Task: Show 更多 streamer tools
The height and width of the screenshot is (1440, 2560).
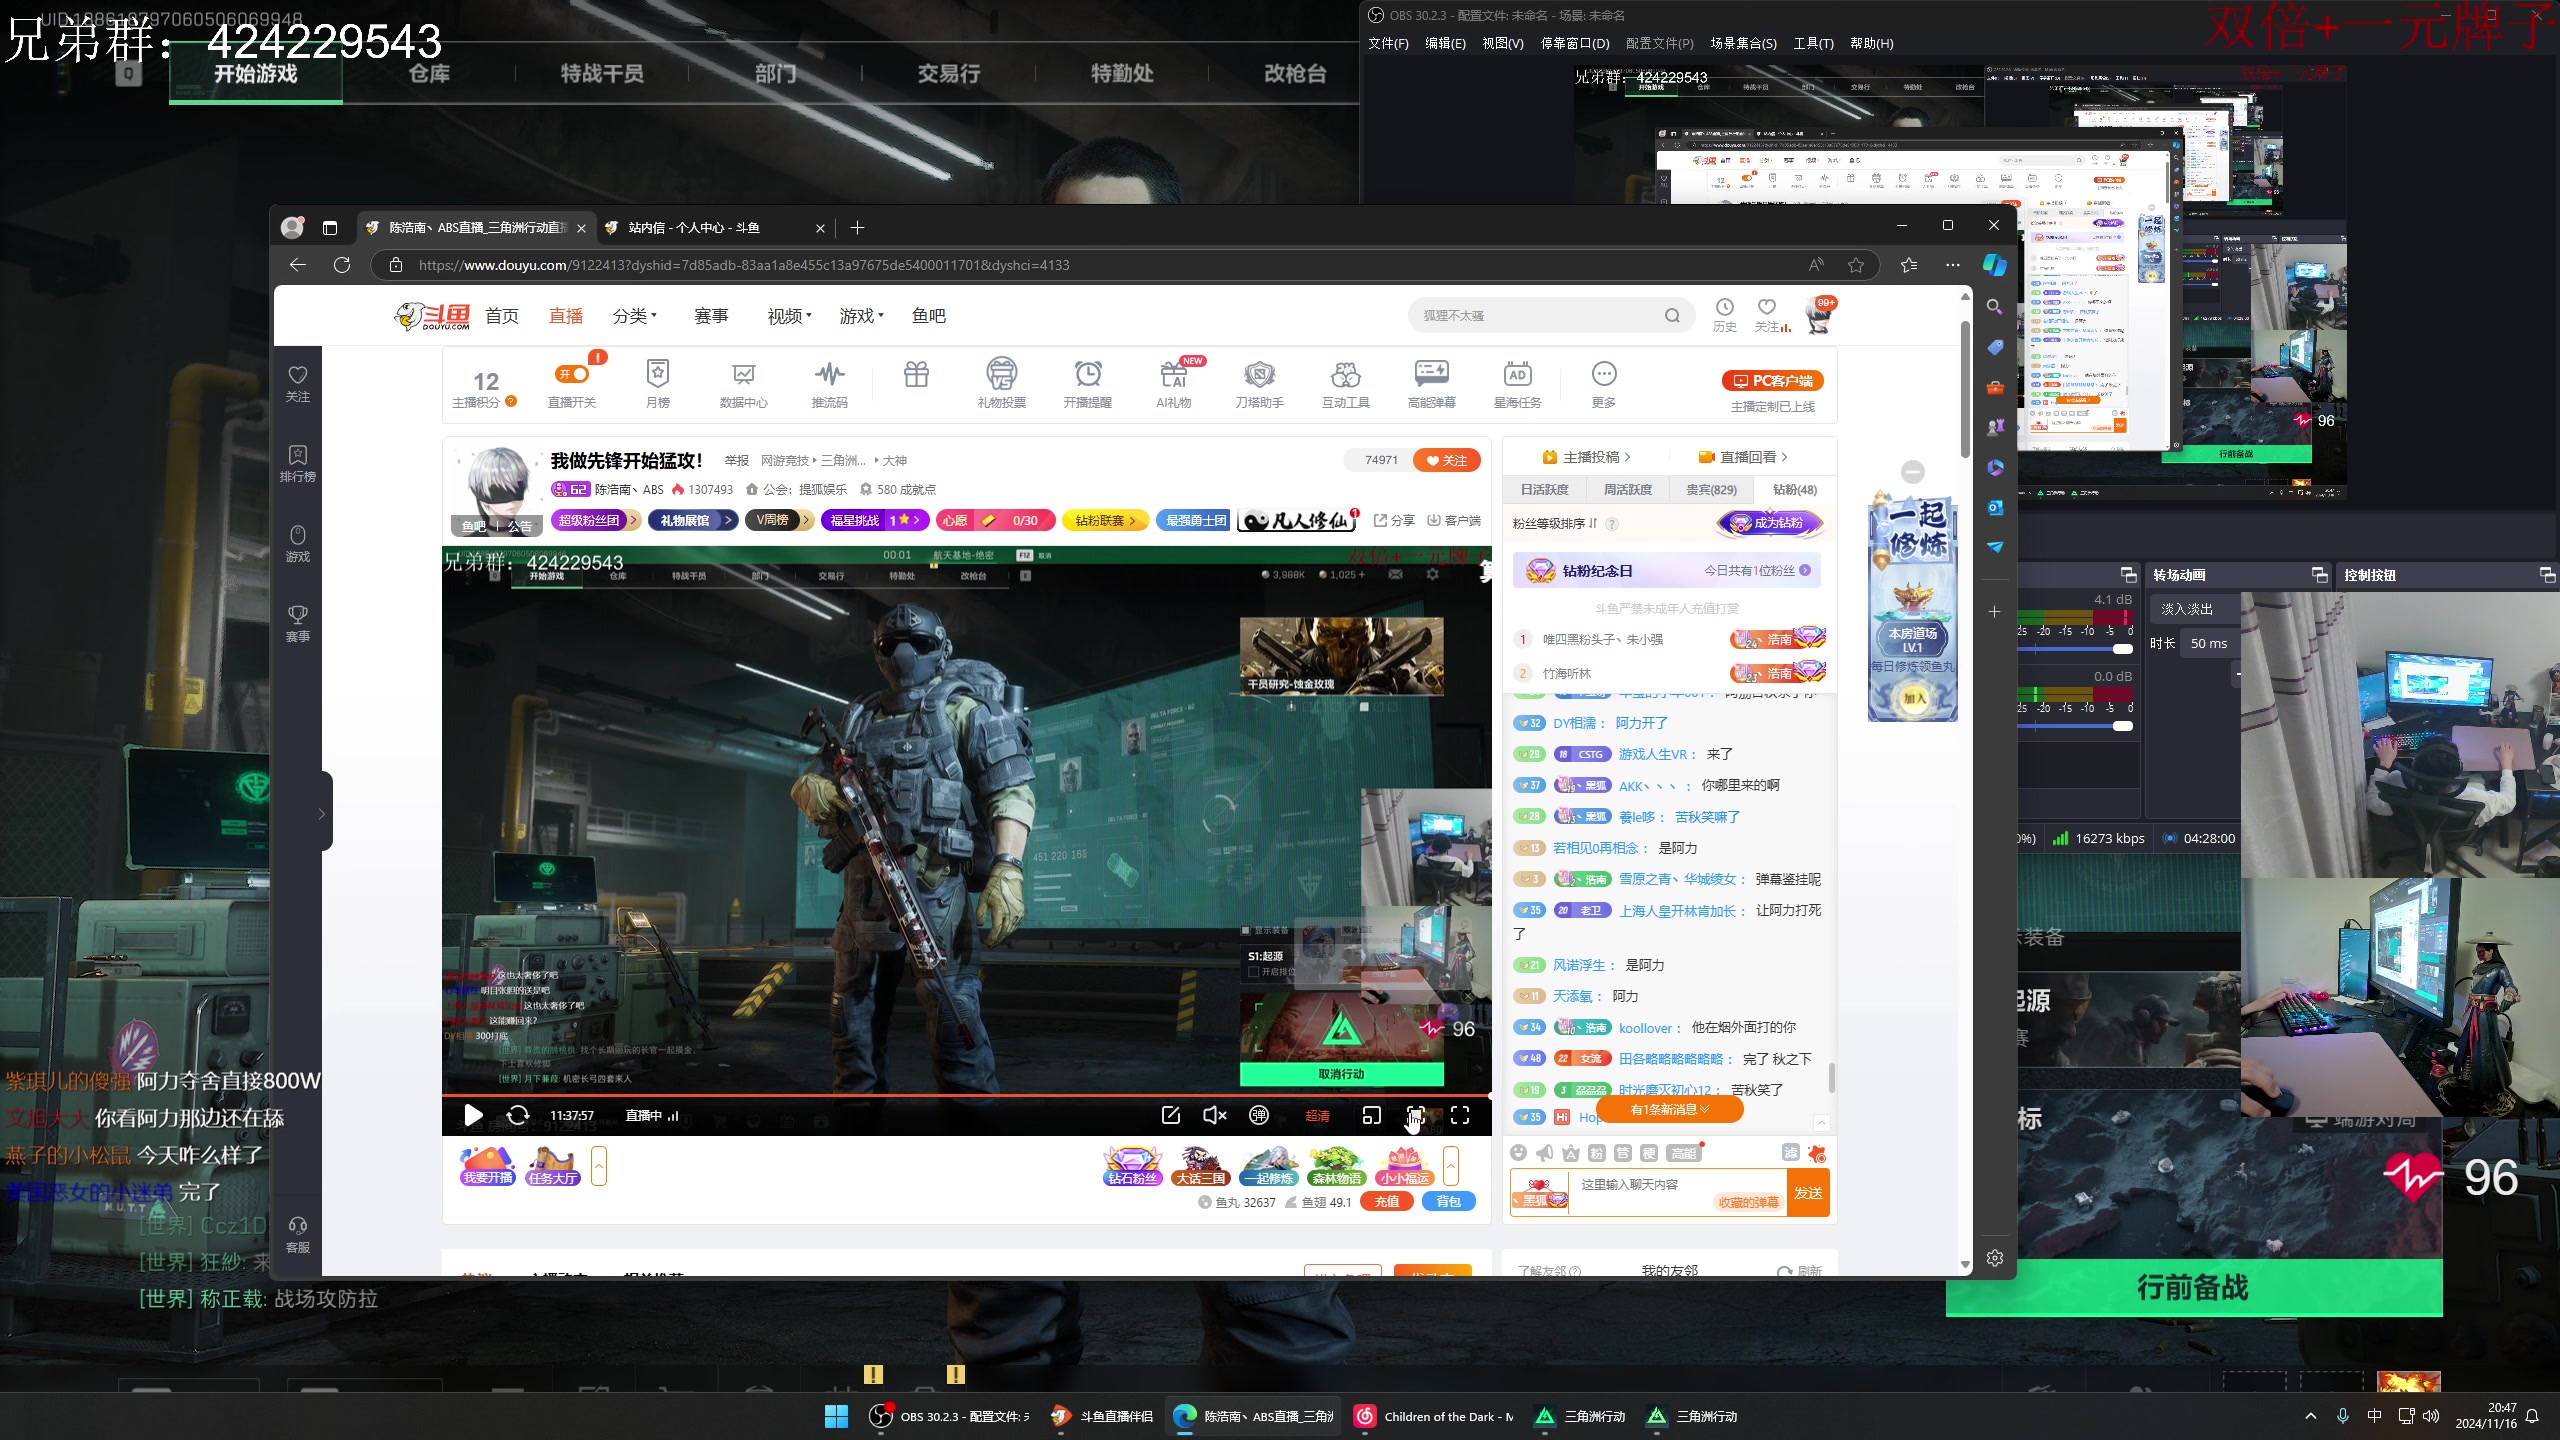Action: (1603, 384)
